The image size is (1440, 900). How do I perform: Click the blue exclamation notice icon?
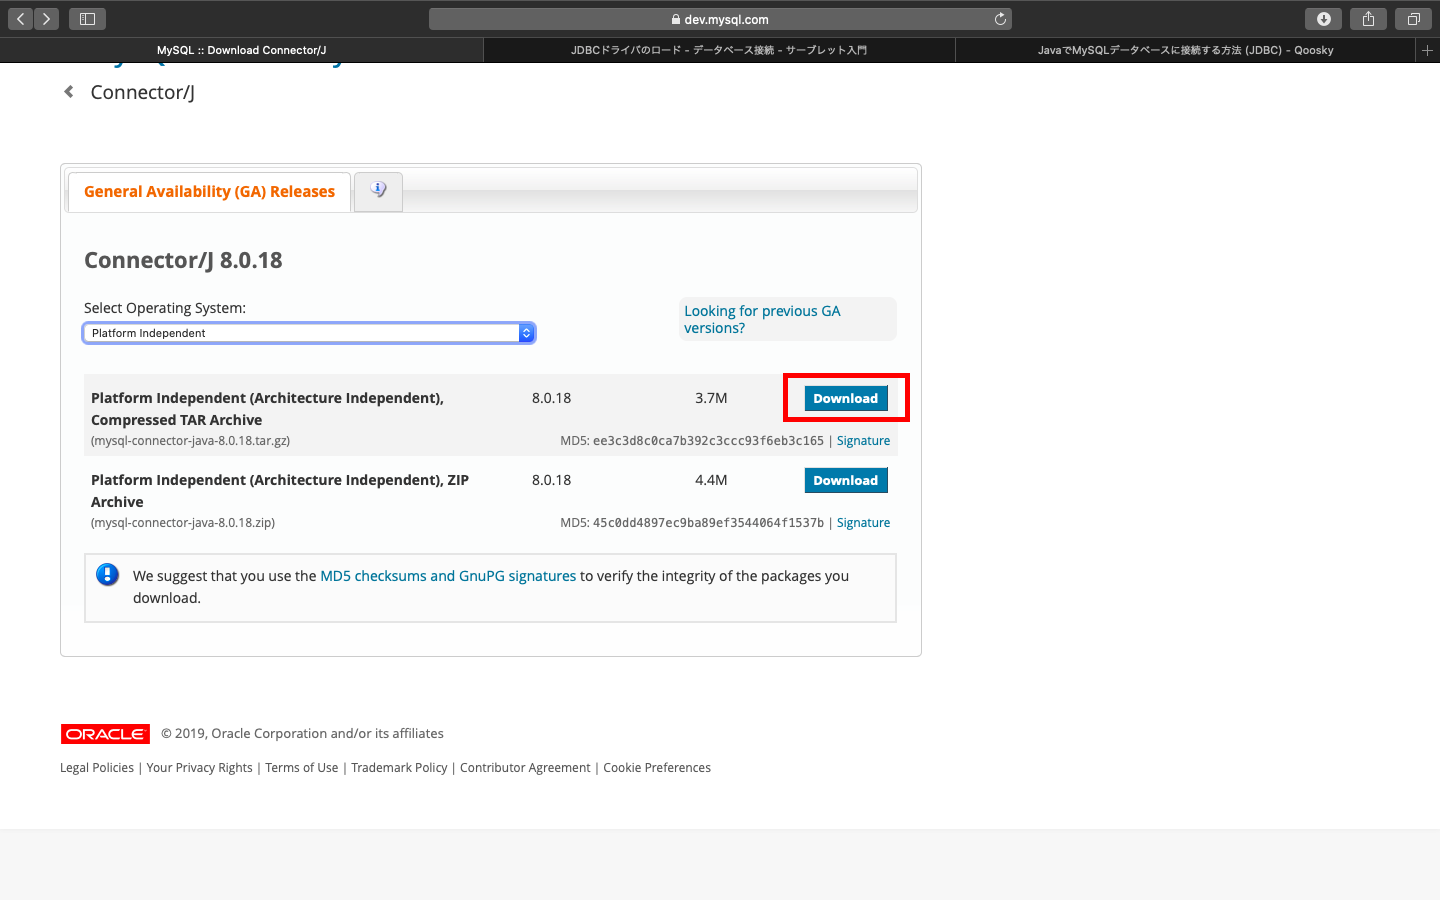[107, 575]
